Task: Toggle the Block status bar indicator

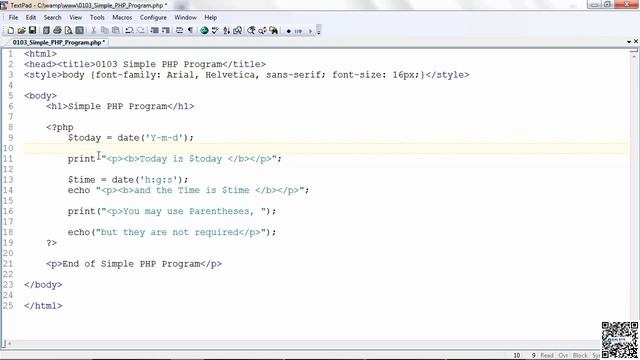Action: (580, 356)
